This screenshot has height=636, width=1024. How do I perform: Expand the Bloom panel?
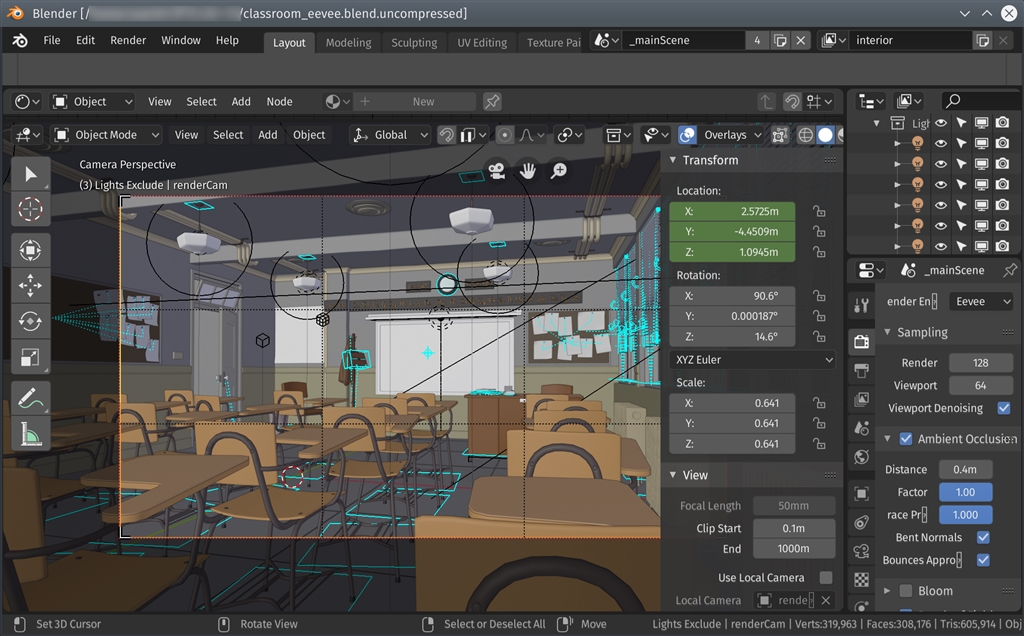coord(887,591)
